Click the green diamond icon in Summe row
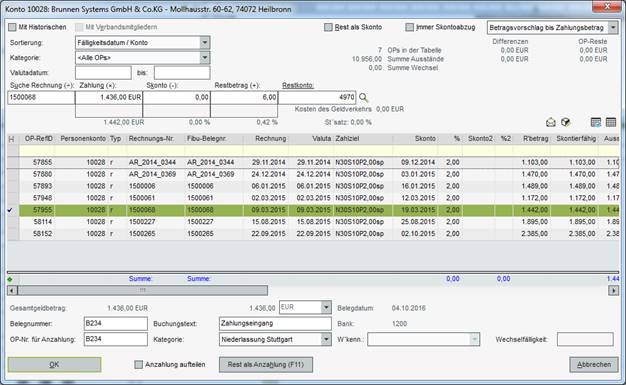The width and height of the screenshot is (626, 385). (x=10, y=279)
